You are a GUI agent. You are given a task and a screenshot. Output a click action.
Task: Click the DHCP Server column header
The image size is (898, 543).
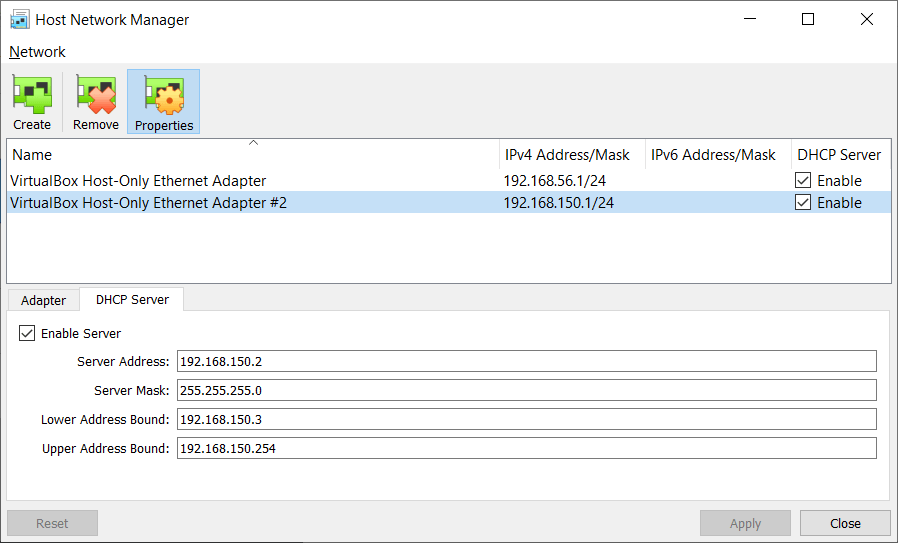coord(839,155)
